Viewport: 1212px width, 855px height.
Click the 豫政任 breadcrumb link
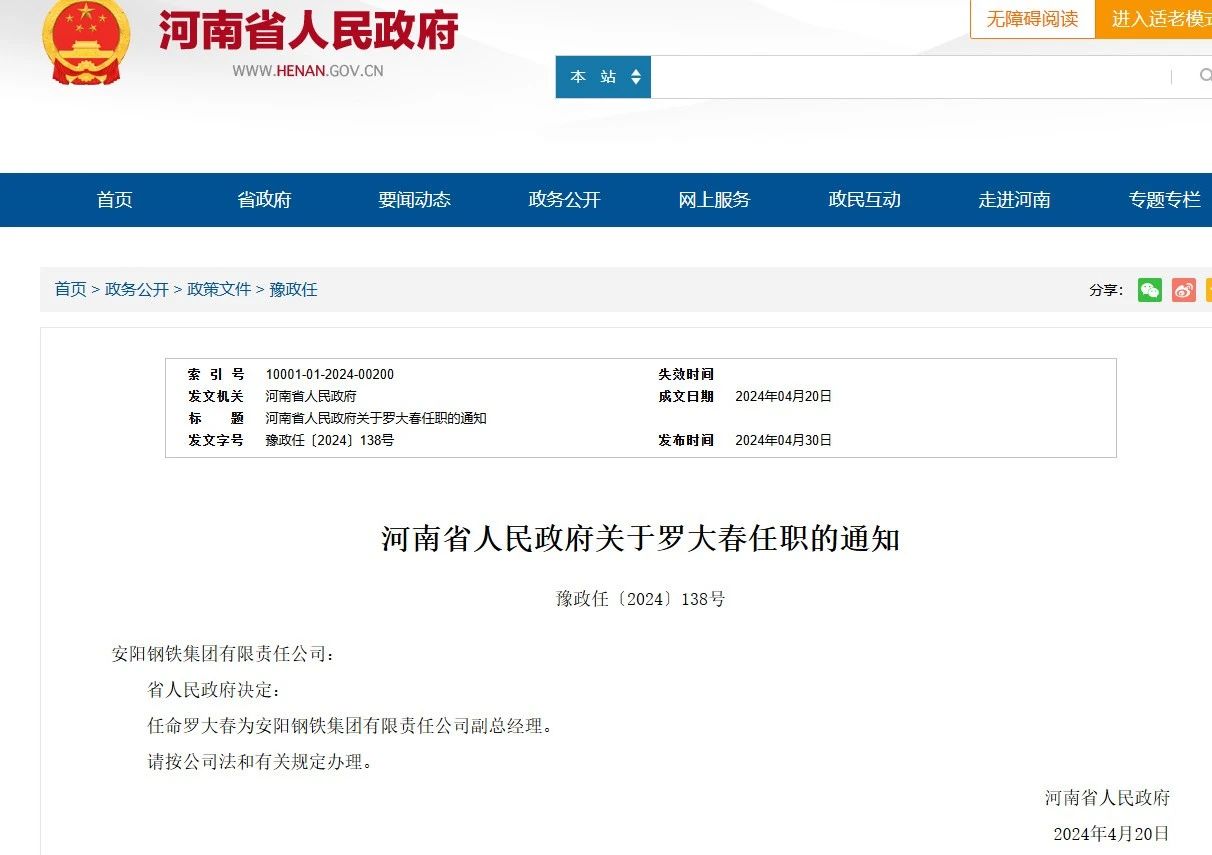pos(293,289)
